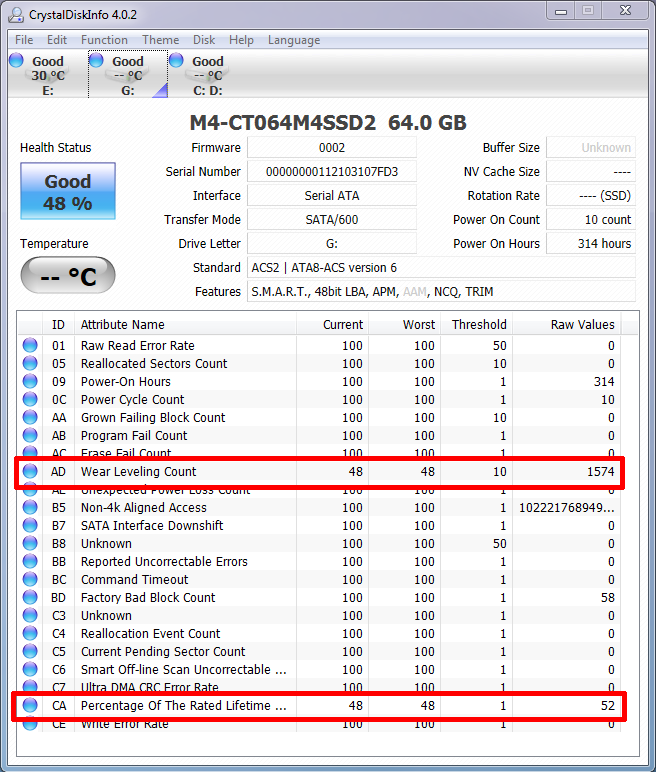Image resolution: width=656 pixels, height=772 pixels.
Task: Click status orb for B8 Unknown row
Action: tap(30, 544)
